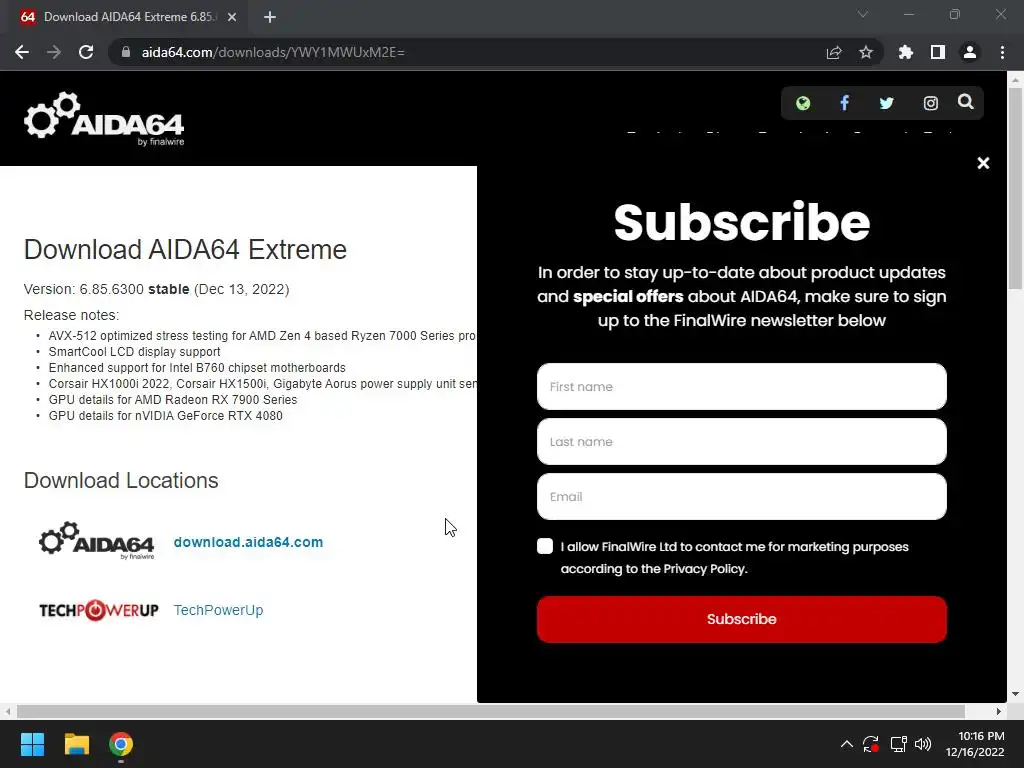Viewport: 1024px width, 768px height.
Task: Click the AIDA64 logo in site header
Action: pyautogui.click(x=104, y=118)
